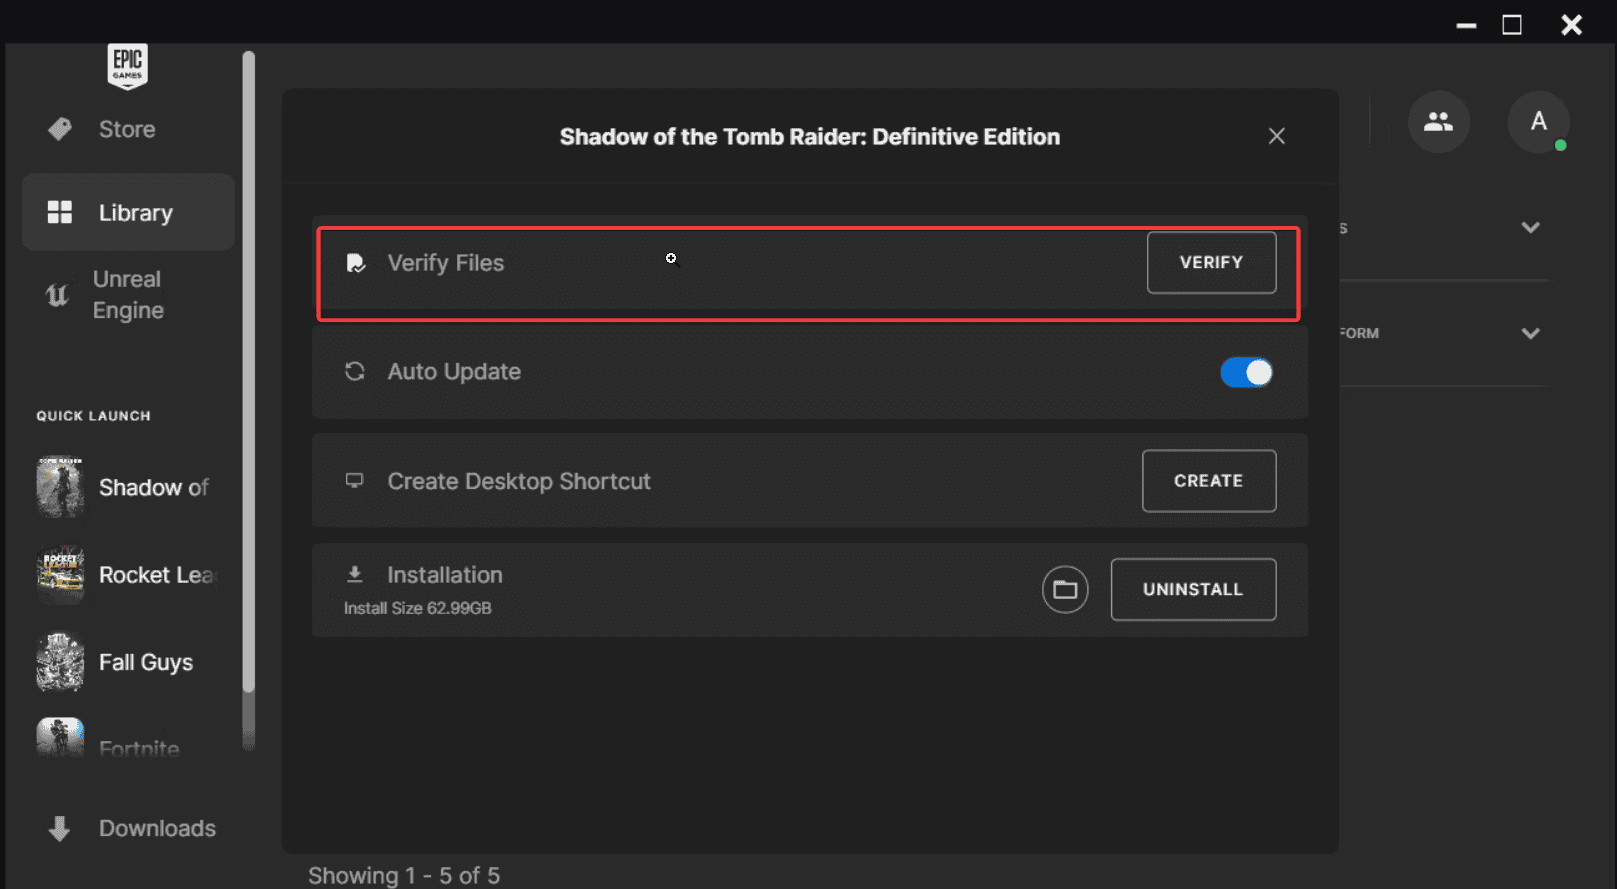Click the Library grid icon
Image resolution: width=1617 pixels, height=889 pixels.
point(60,212)
